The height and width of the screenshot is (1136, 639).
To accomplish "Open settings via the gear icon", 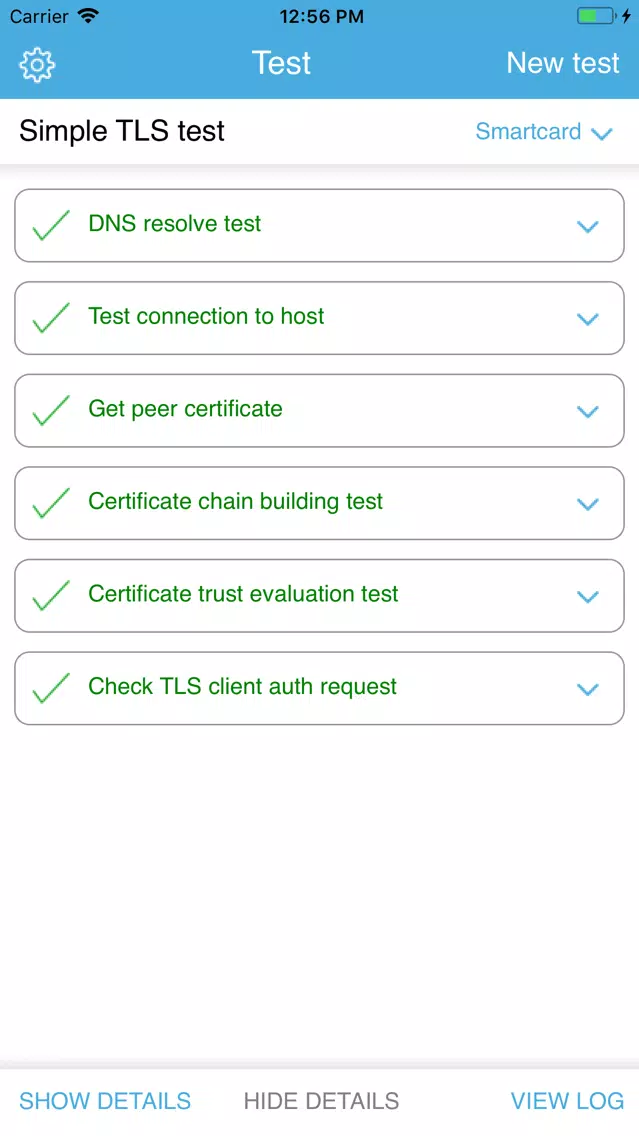I will coord(37,64).
